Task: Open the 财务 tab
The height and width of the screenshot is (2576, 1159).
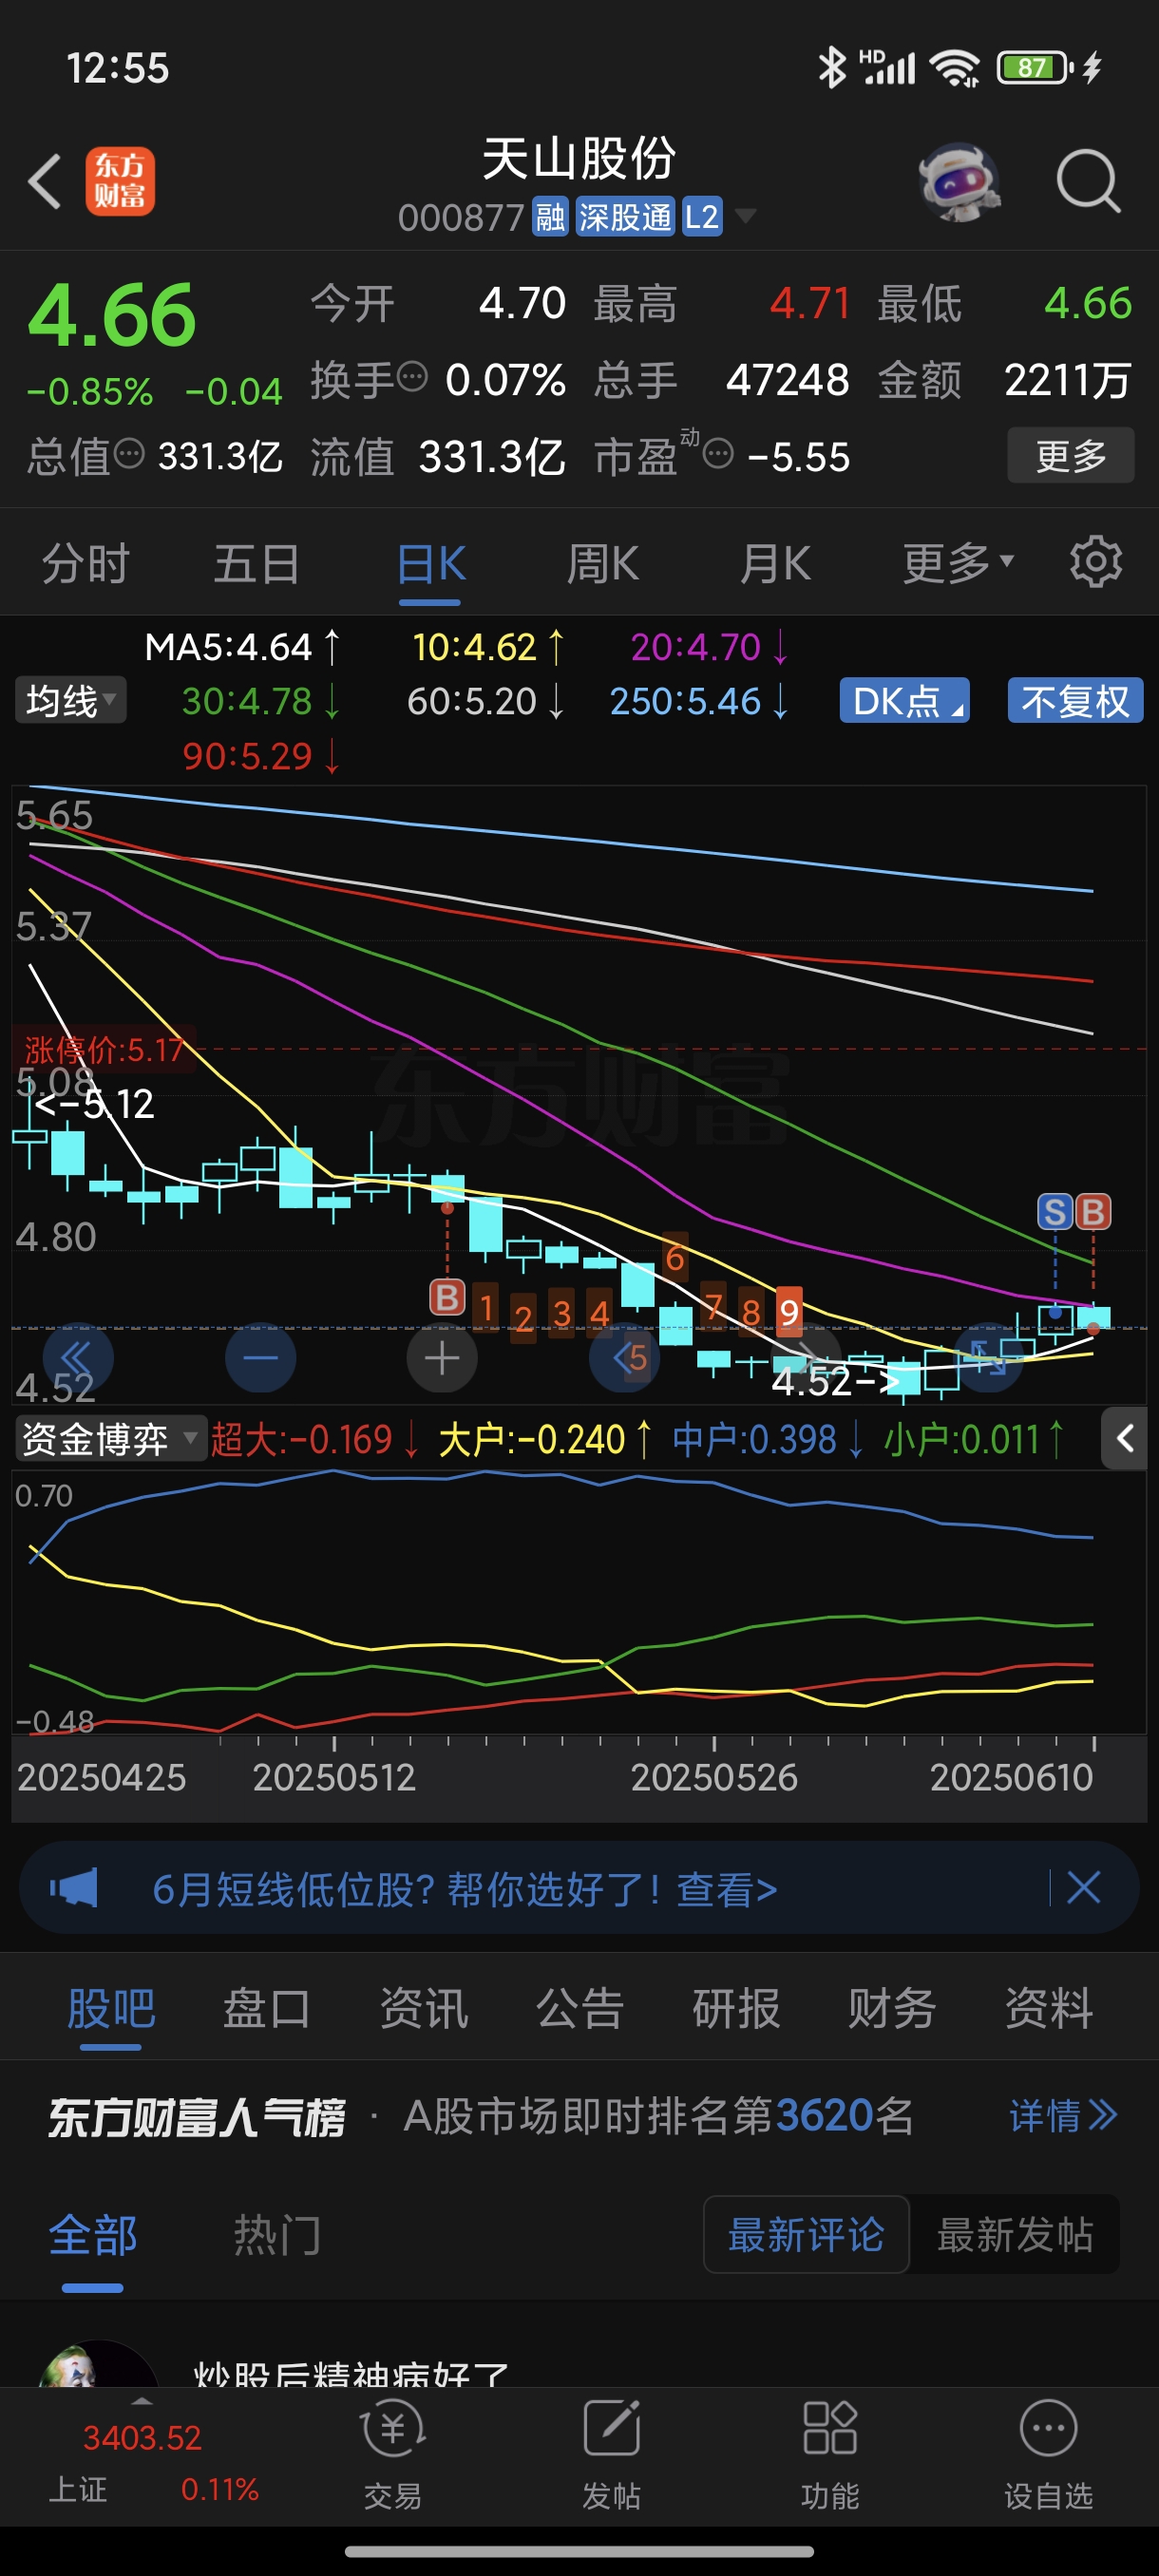Action: coord(892,2008)
